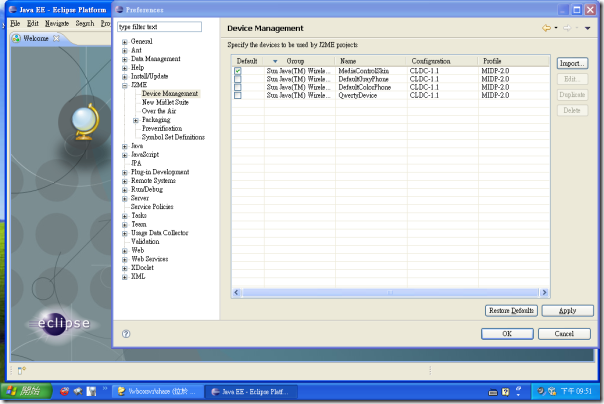Click the Apply button
Image resolution: width=604 pixels, height=404 pixels.
[567, 310]
